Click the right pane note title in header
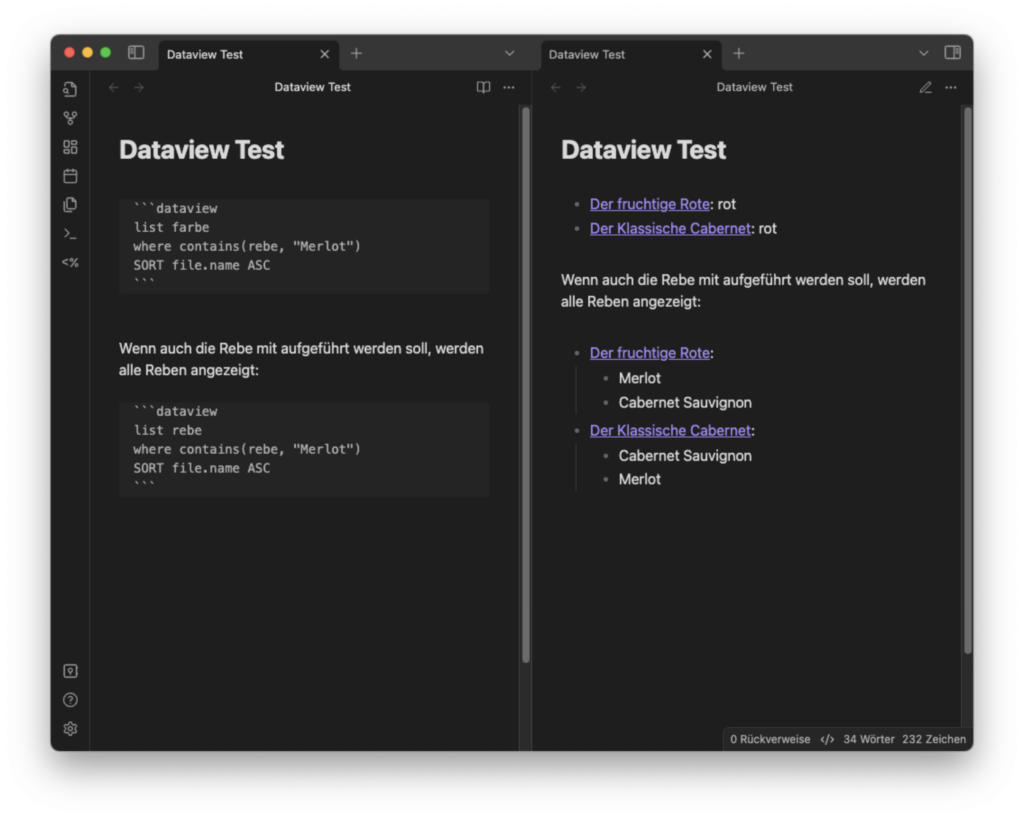1024x818 pixels. 754,87
